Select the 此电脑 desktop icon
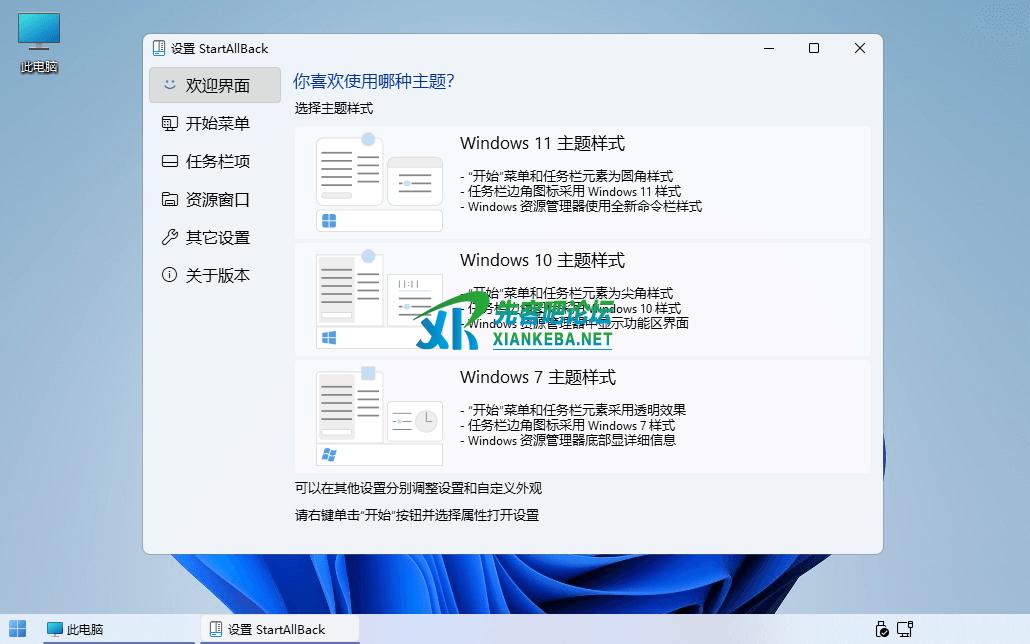The height and width of the screenshot is (644, 1030). pyautogui.click(x=39, y=44)
